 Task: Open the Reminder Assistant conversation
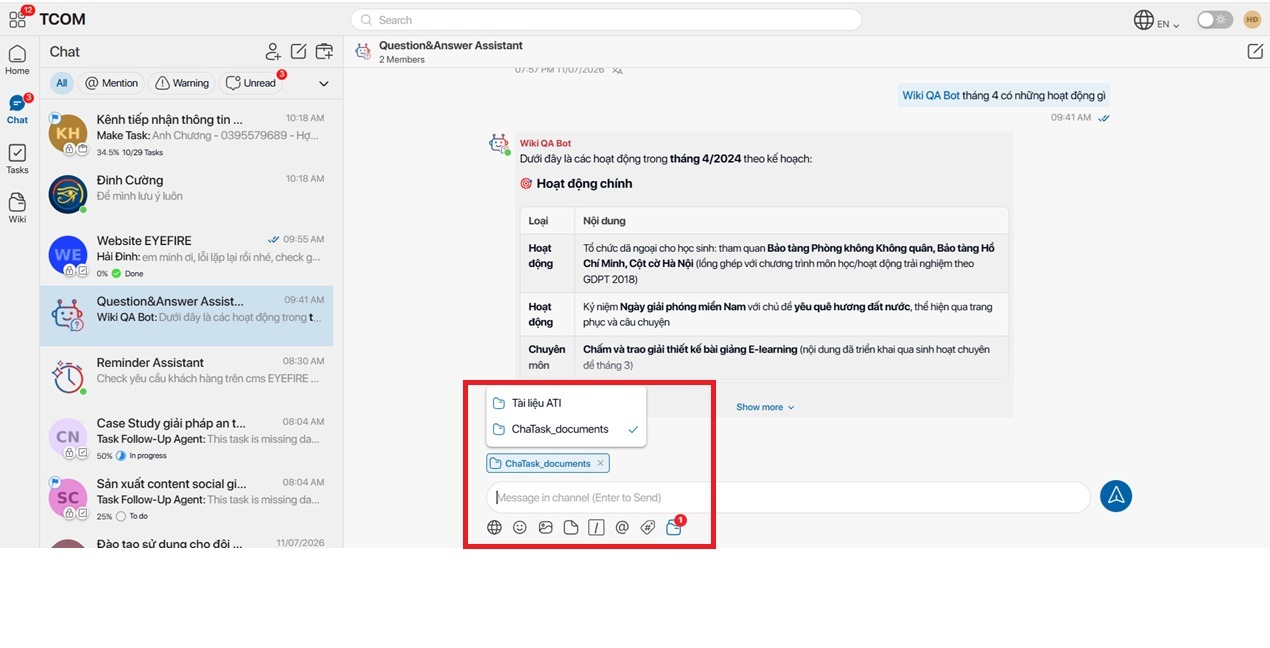tap(187, 377)
